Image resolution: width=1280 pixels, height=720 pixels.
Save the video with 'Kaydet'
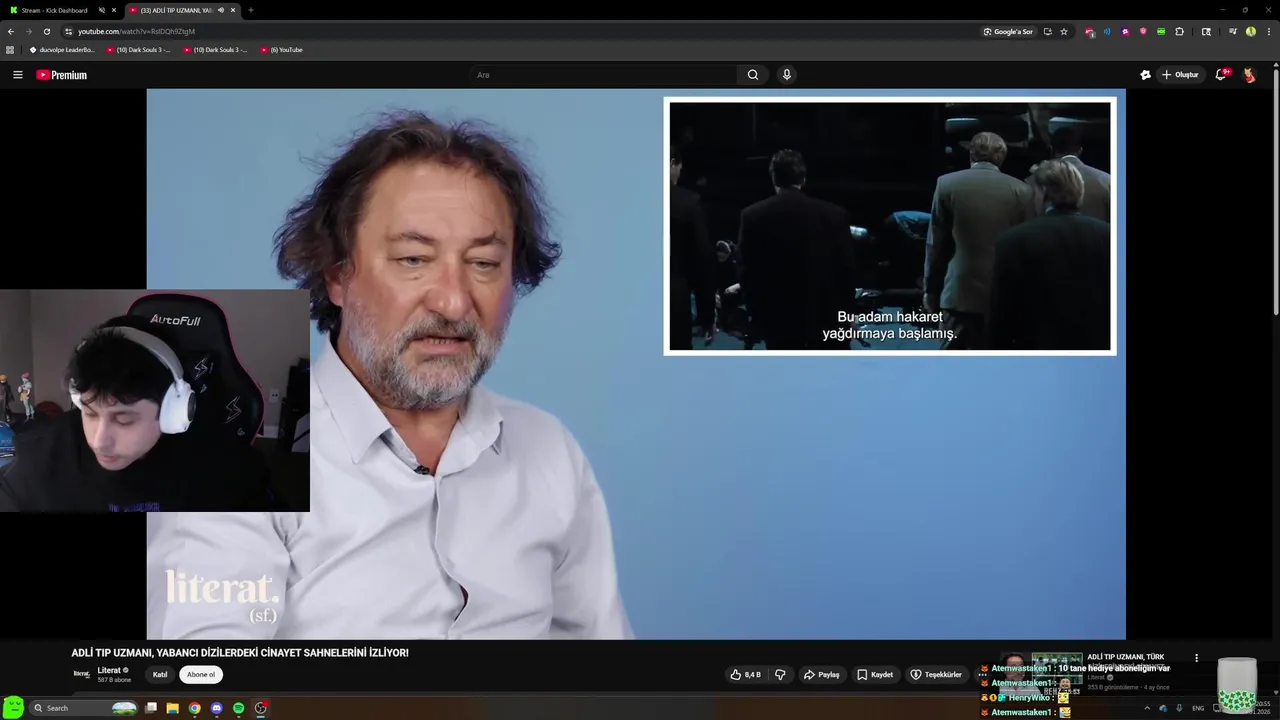pos(875,674)
